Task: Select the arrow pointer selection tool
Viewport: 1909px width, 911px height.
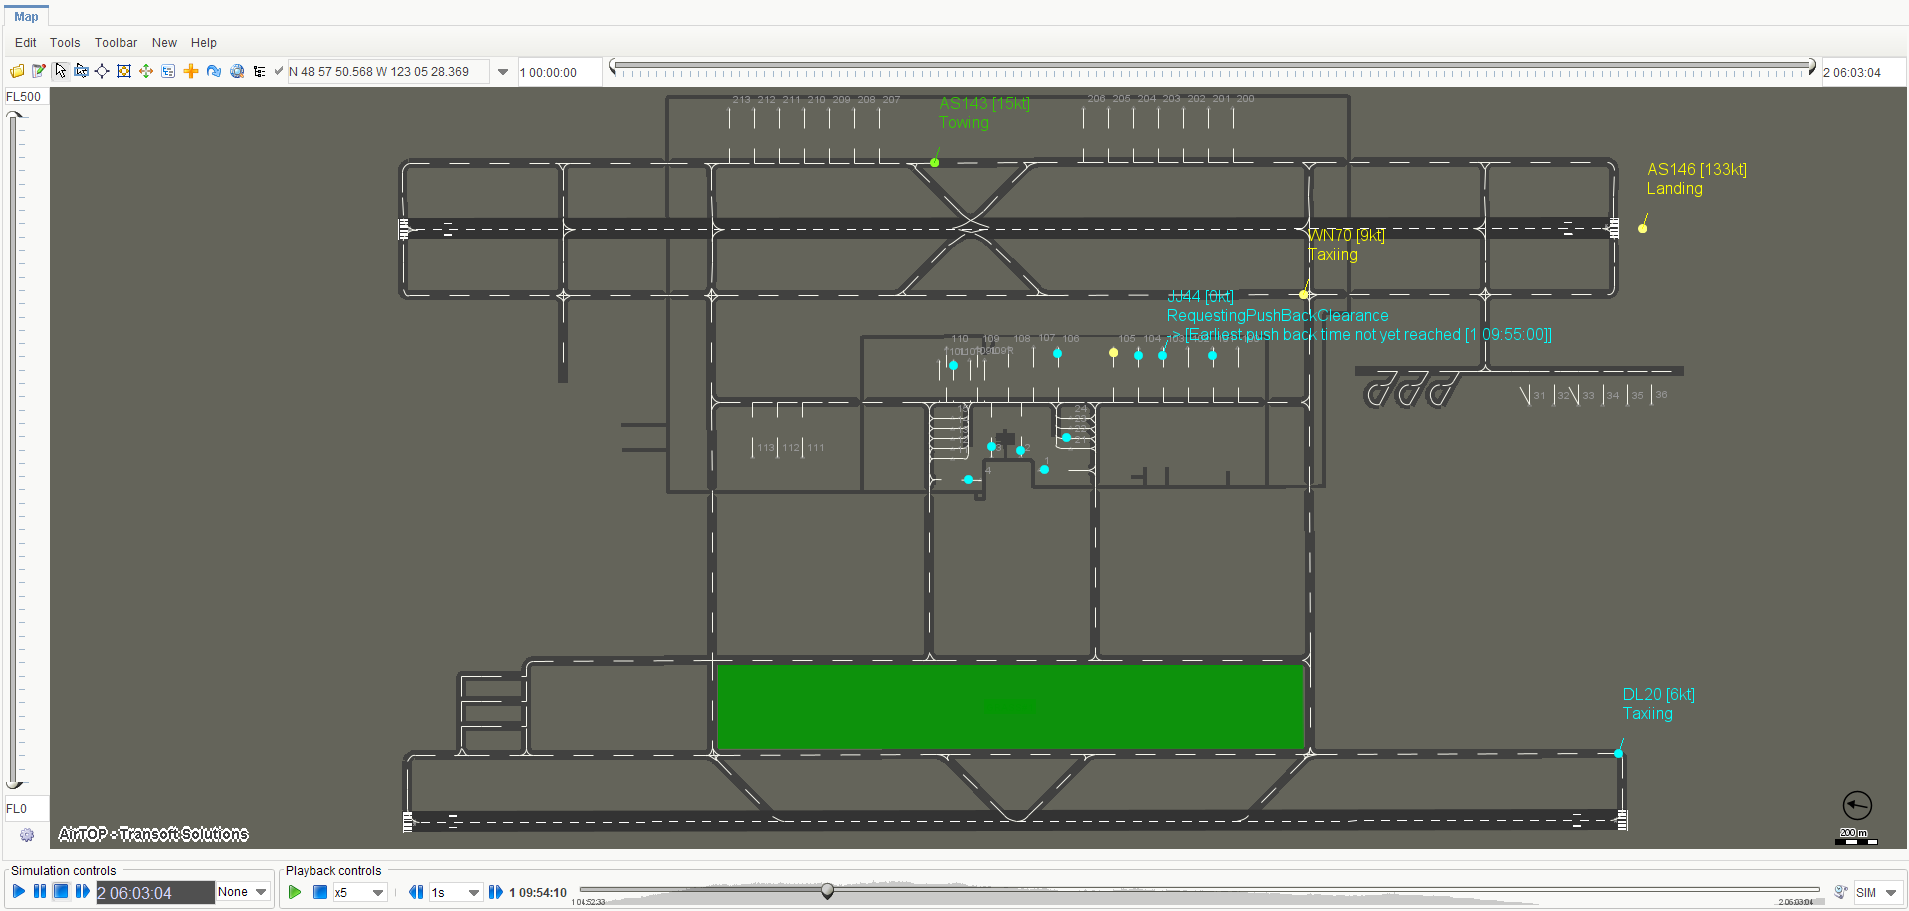Action: pyautogui.click(x=60, y=71)
